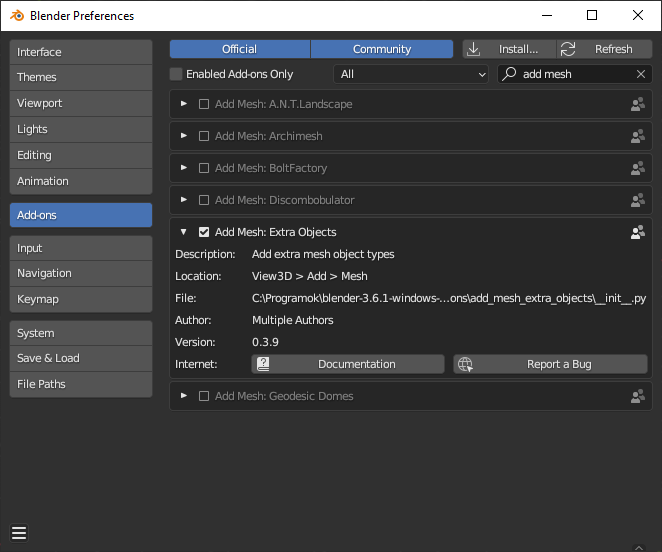Click the community icon on BoltFactory row
The width and height of the screenshot is (662, 552).
[637, 168]
